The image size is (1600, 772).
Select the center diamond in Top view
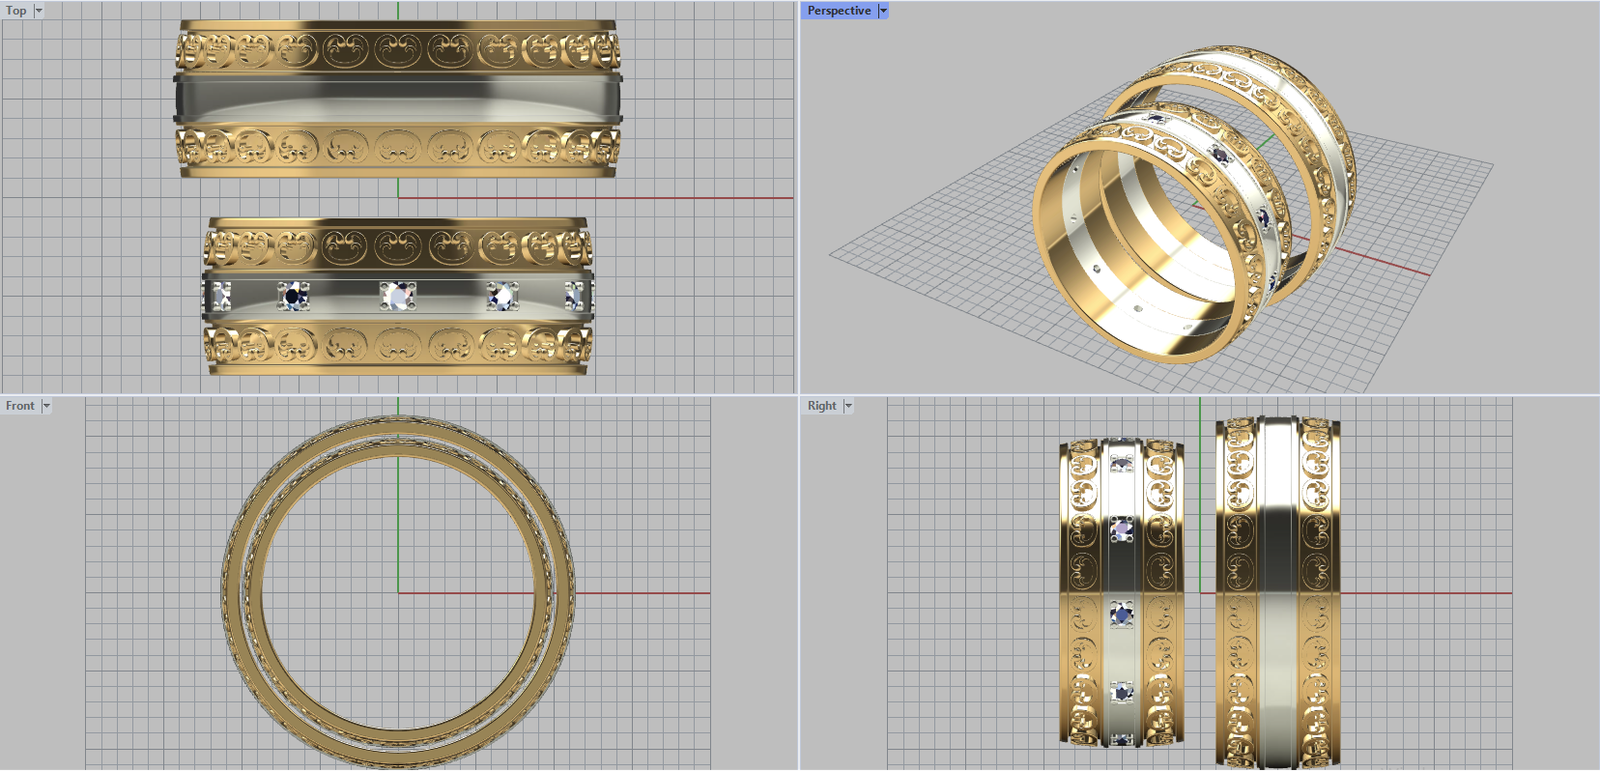click(398, 296)
